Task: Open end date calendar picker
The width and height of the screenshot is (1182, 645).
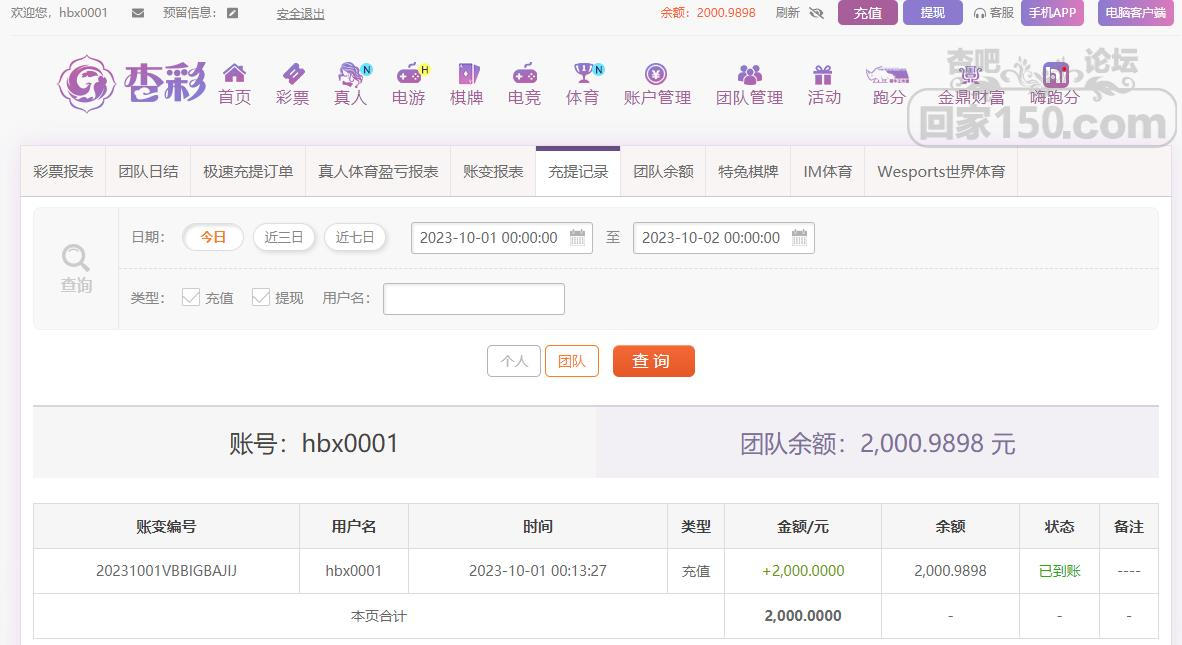Action: [x=799, y=238]
